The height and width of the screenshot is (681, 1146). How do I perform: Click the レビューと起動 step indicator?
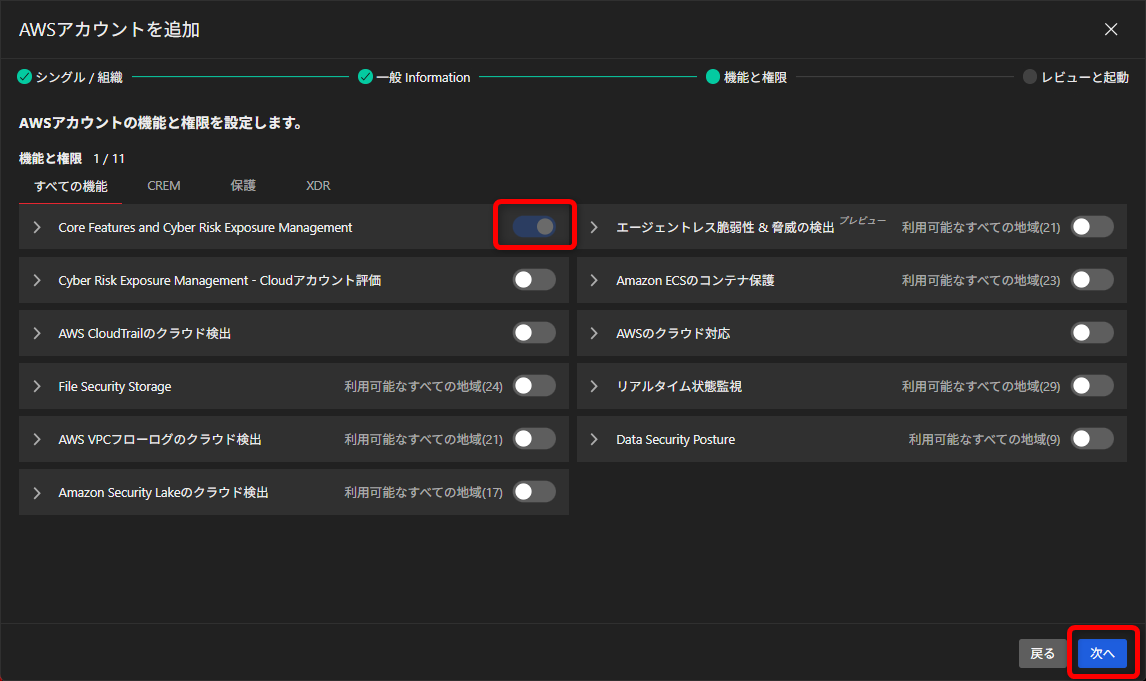pos(1076,77)
